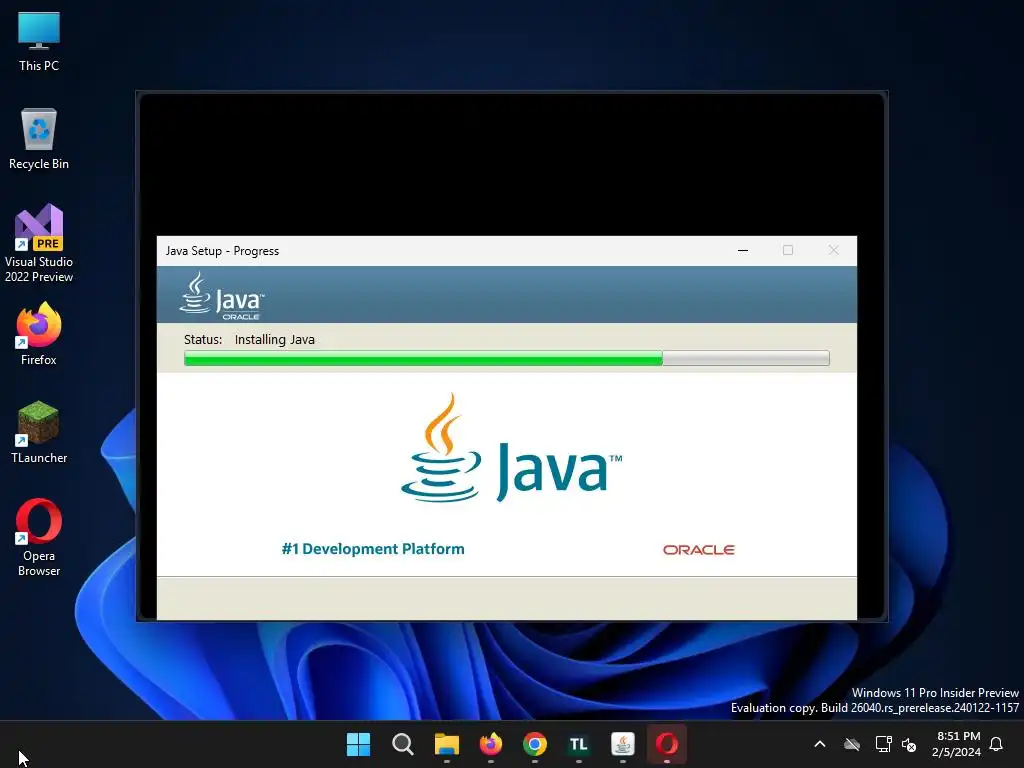Click the disabled maximize button in Java Setup
Screen dimensions: 1024x768
tap(788, 251)
